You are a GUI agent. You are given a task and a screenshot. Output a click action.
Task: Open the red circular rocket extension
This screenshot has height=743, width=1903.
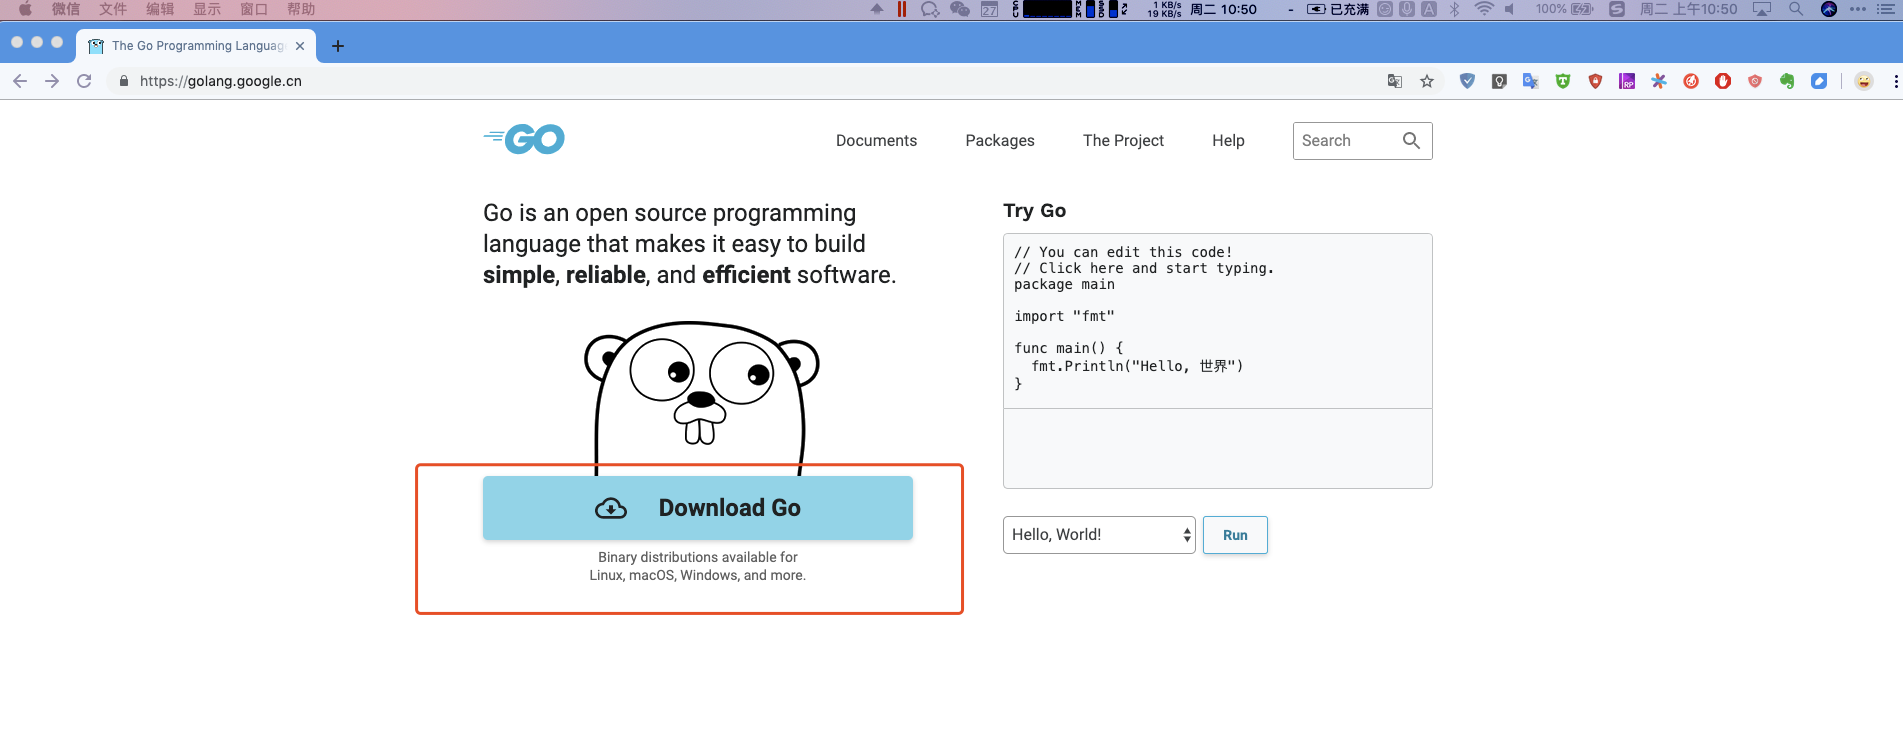[x=1691, y=81]
